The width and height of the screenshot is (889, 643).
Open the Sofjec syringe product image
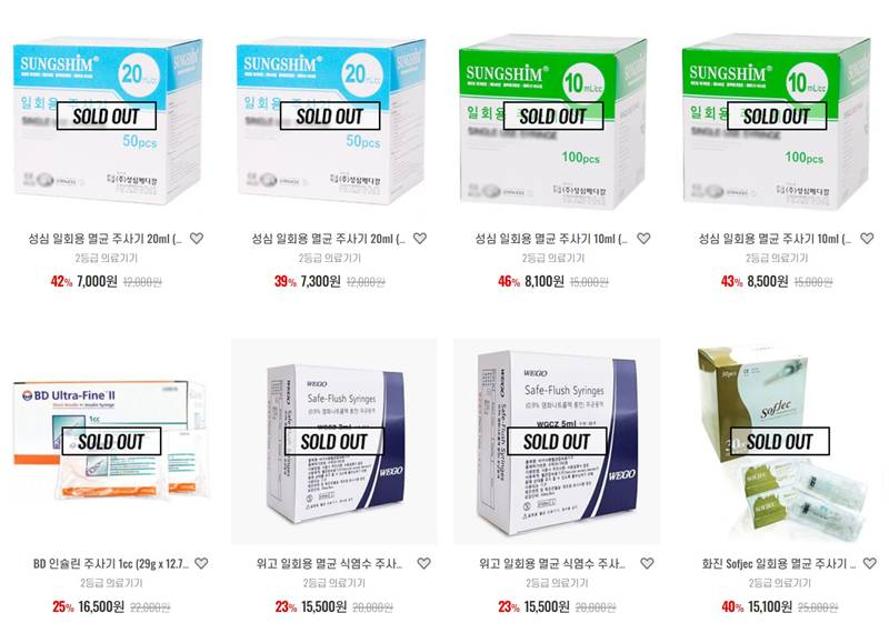click(x=780, y=442)
